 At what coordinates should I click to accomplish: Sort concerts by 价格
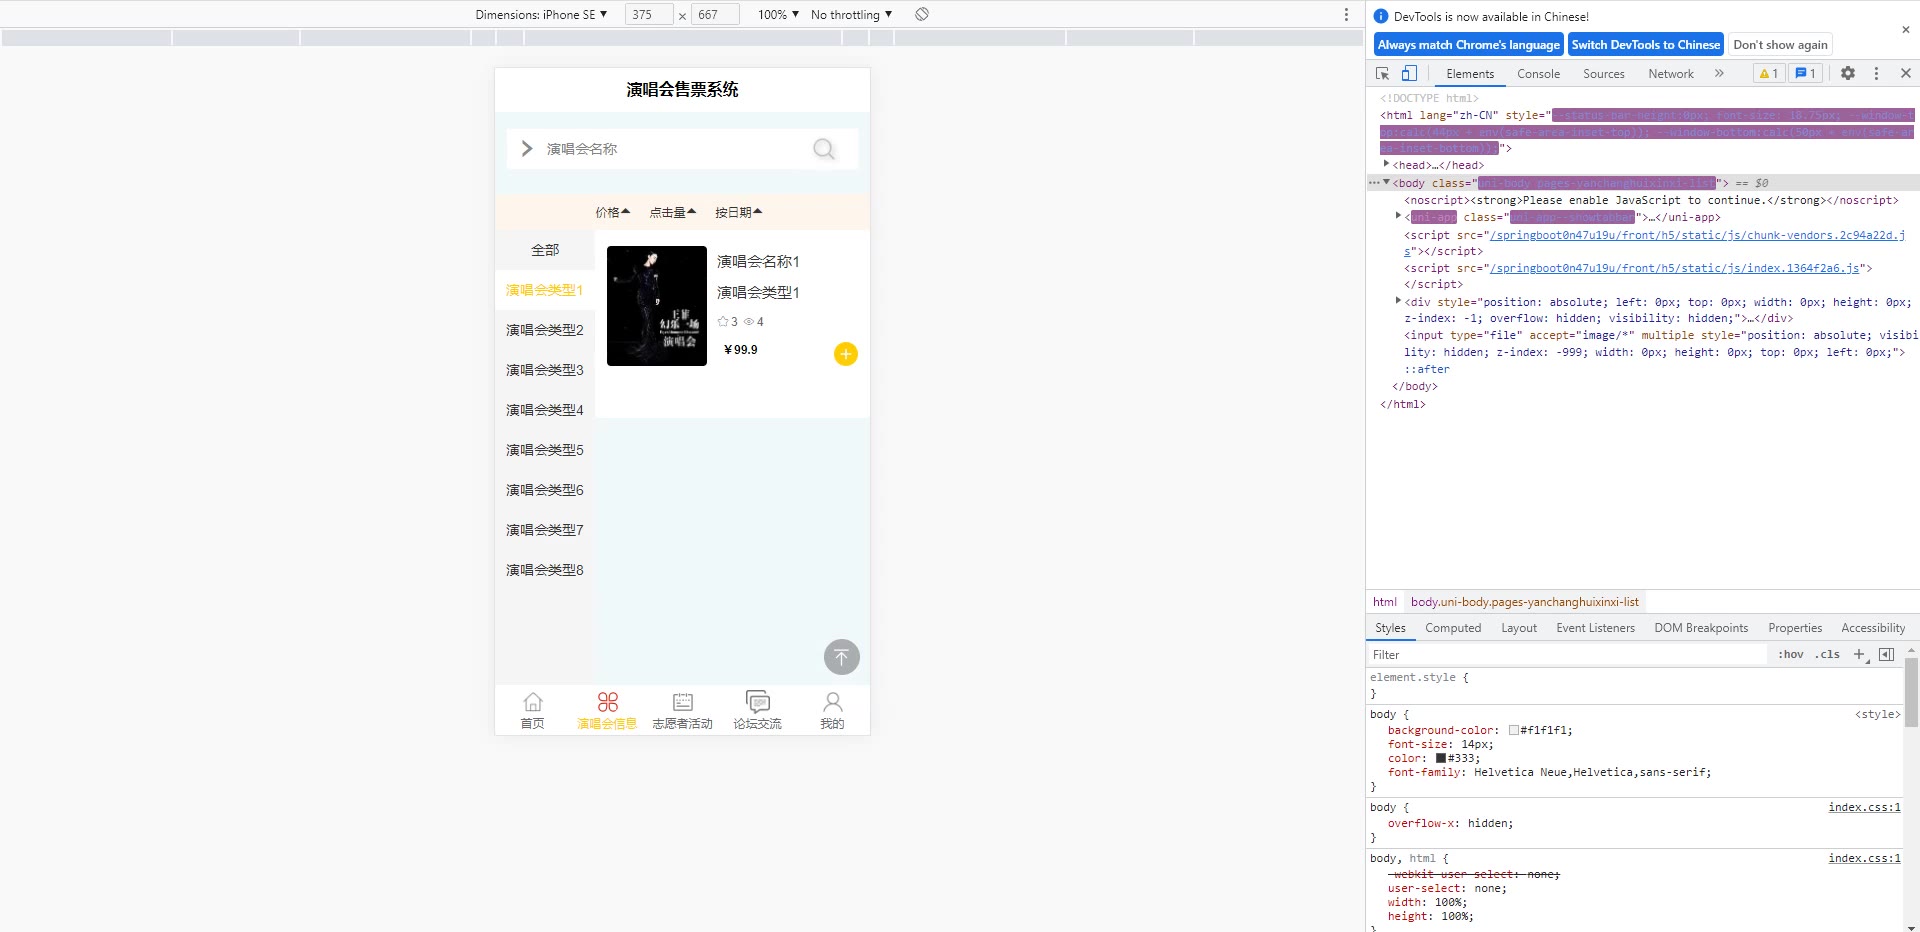[613, 212]
